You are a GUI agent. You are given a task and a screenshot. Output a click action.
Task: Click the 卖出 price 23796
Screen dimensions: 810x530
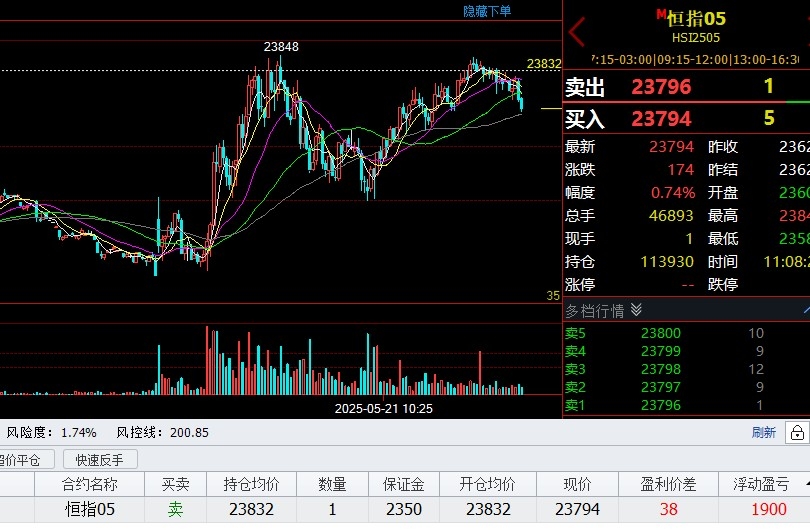661,86
